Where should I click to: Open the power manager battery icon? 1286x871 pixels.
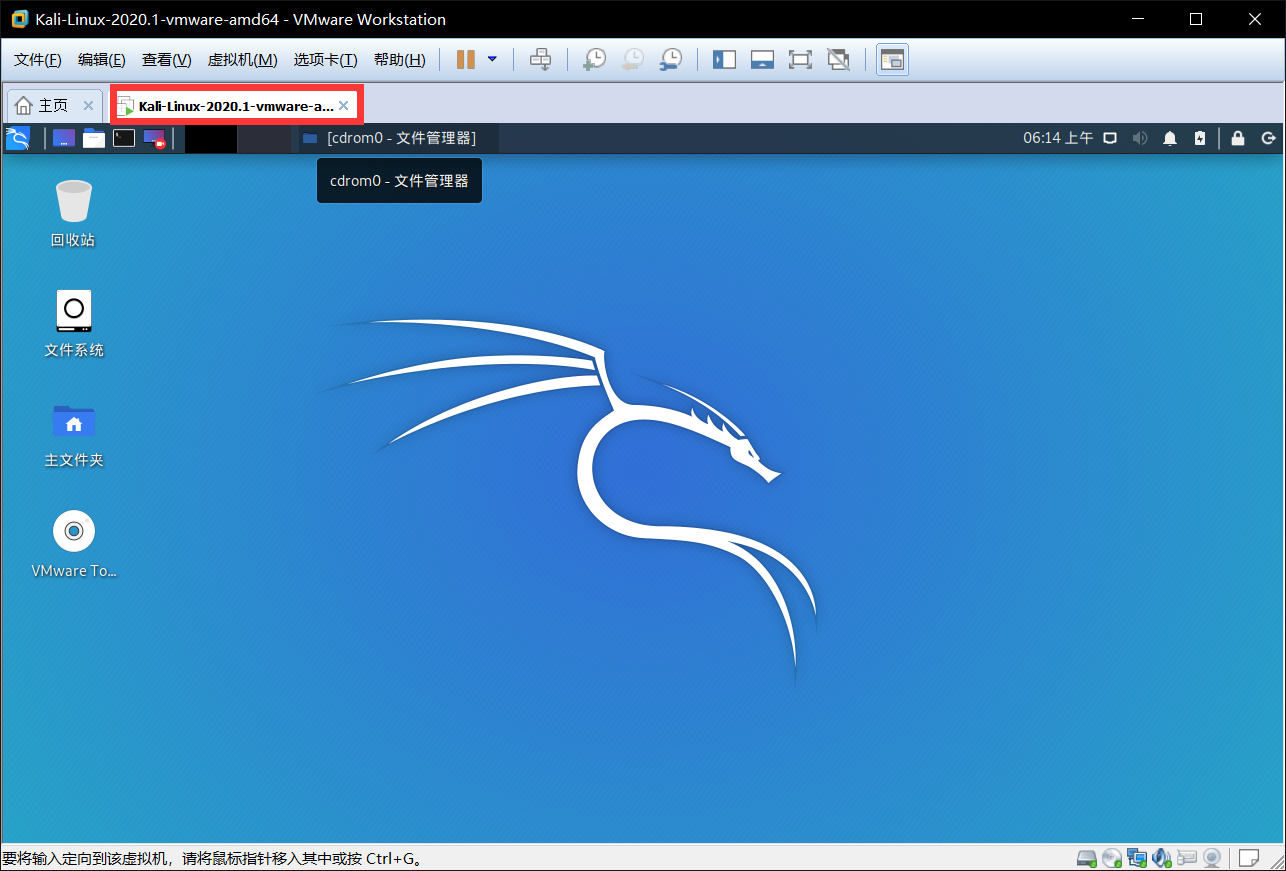(1200, 138)
